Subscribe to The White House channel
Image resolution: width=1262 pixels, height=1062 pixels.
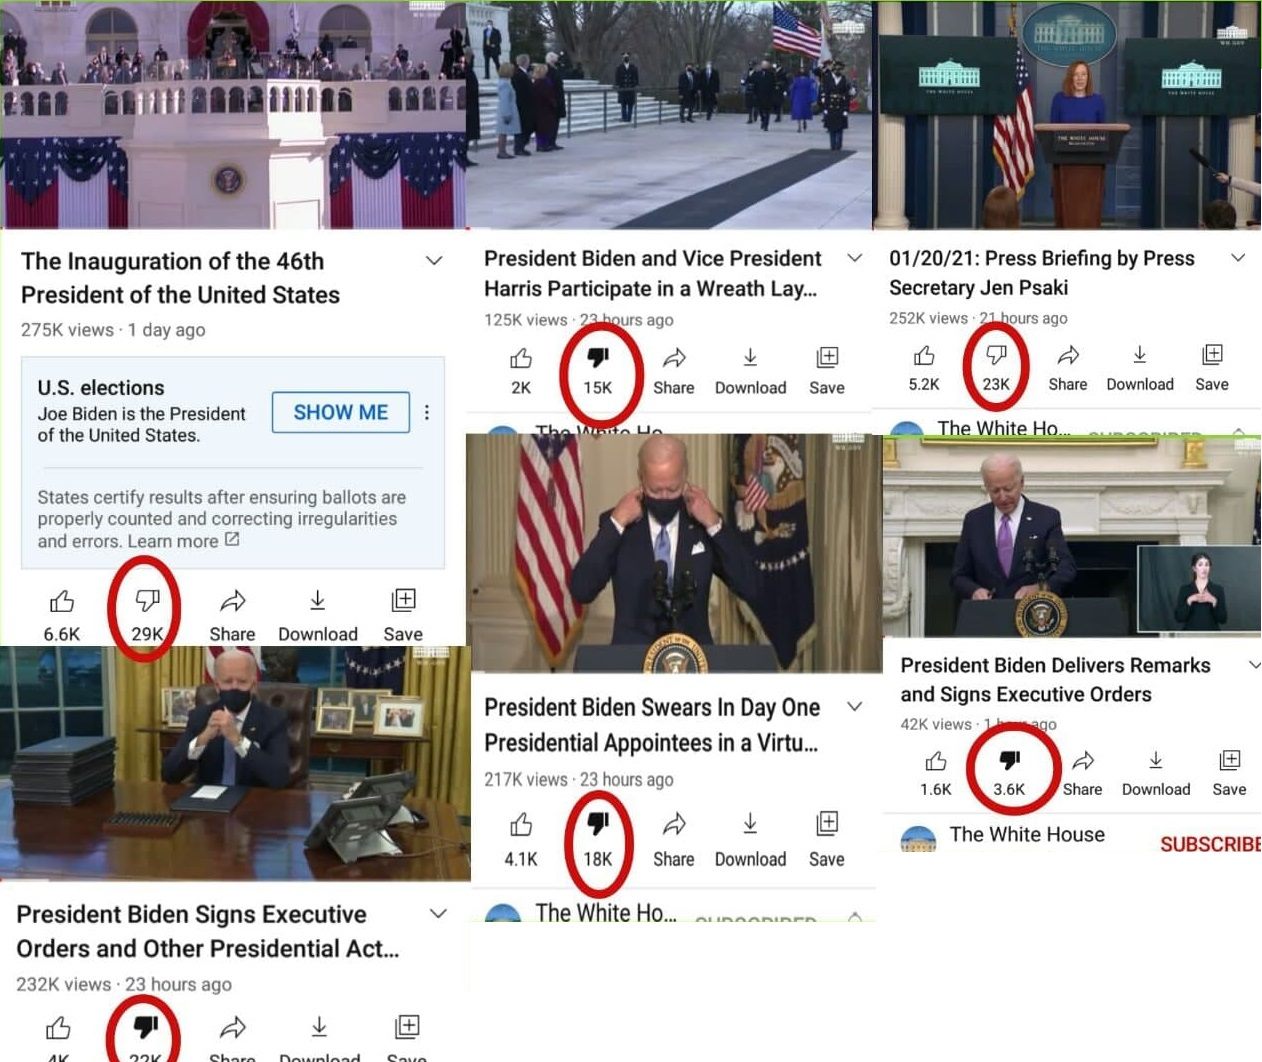click(1210, 844)
